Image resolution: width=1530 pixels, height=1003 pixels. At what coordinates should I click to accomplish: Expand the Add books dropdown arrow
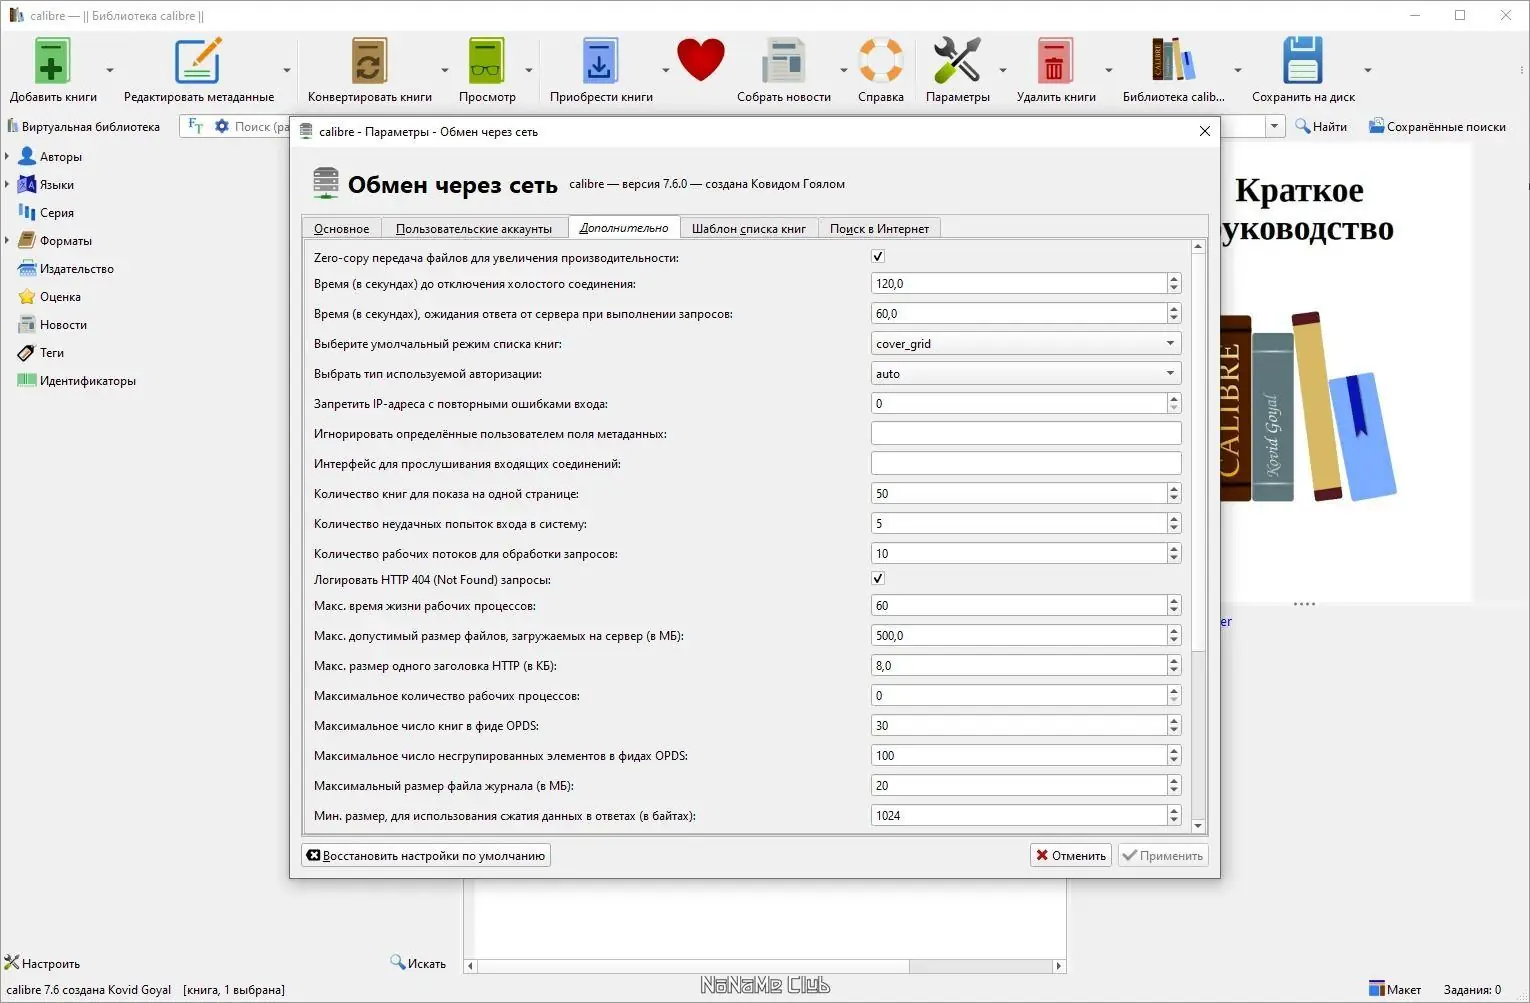point(110,70)
